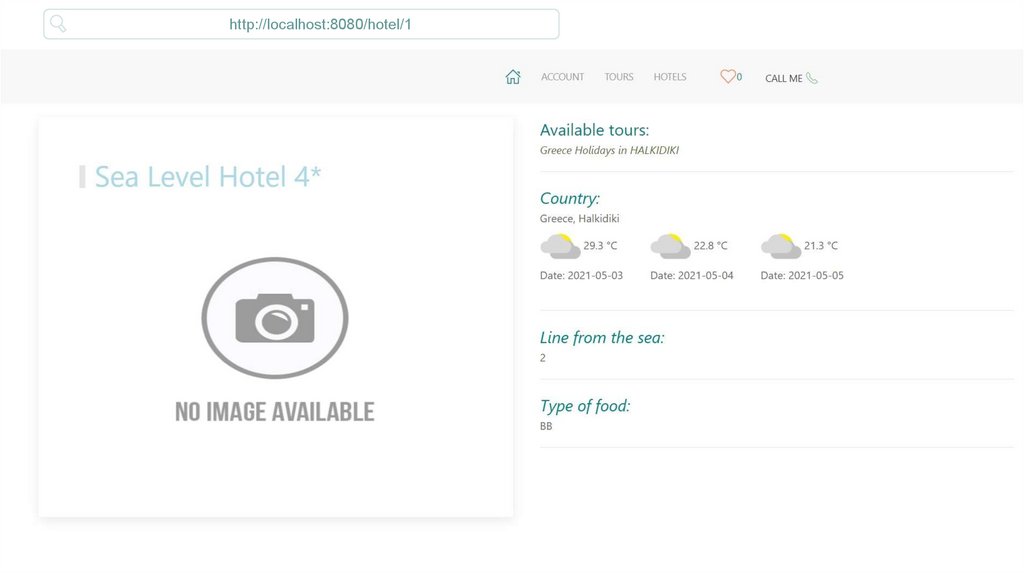The image size is (1024, 574).
Task: Click the magnifier icon in address bar
Action: click(x=58, y=24)
